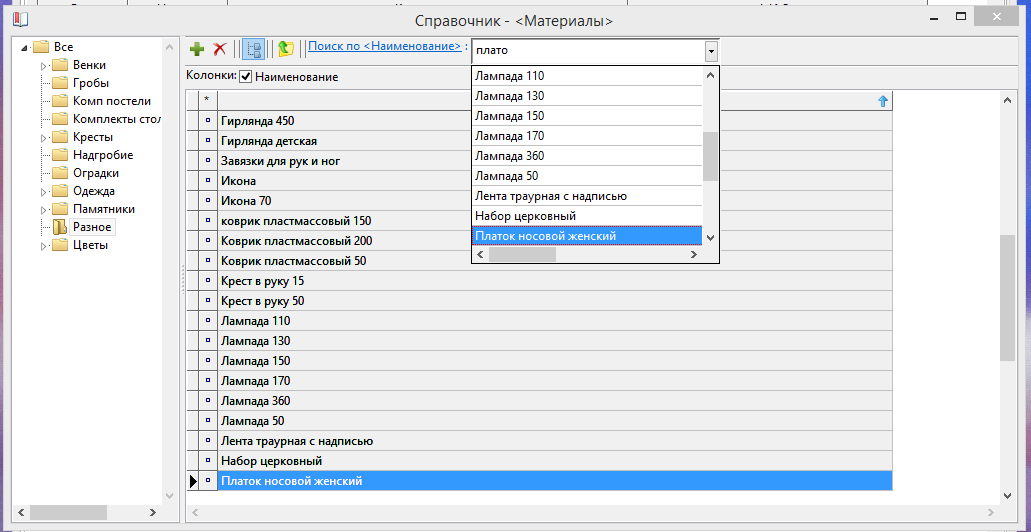The image size is (1031, 532).
Task: Click the open Разное folder icon
Action: pyautogui.click(x=59, y=227)
